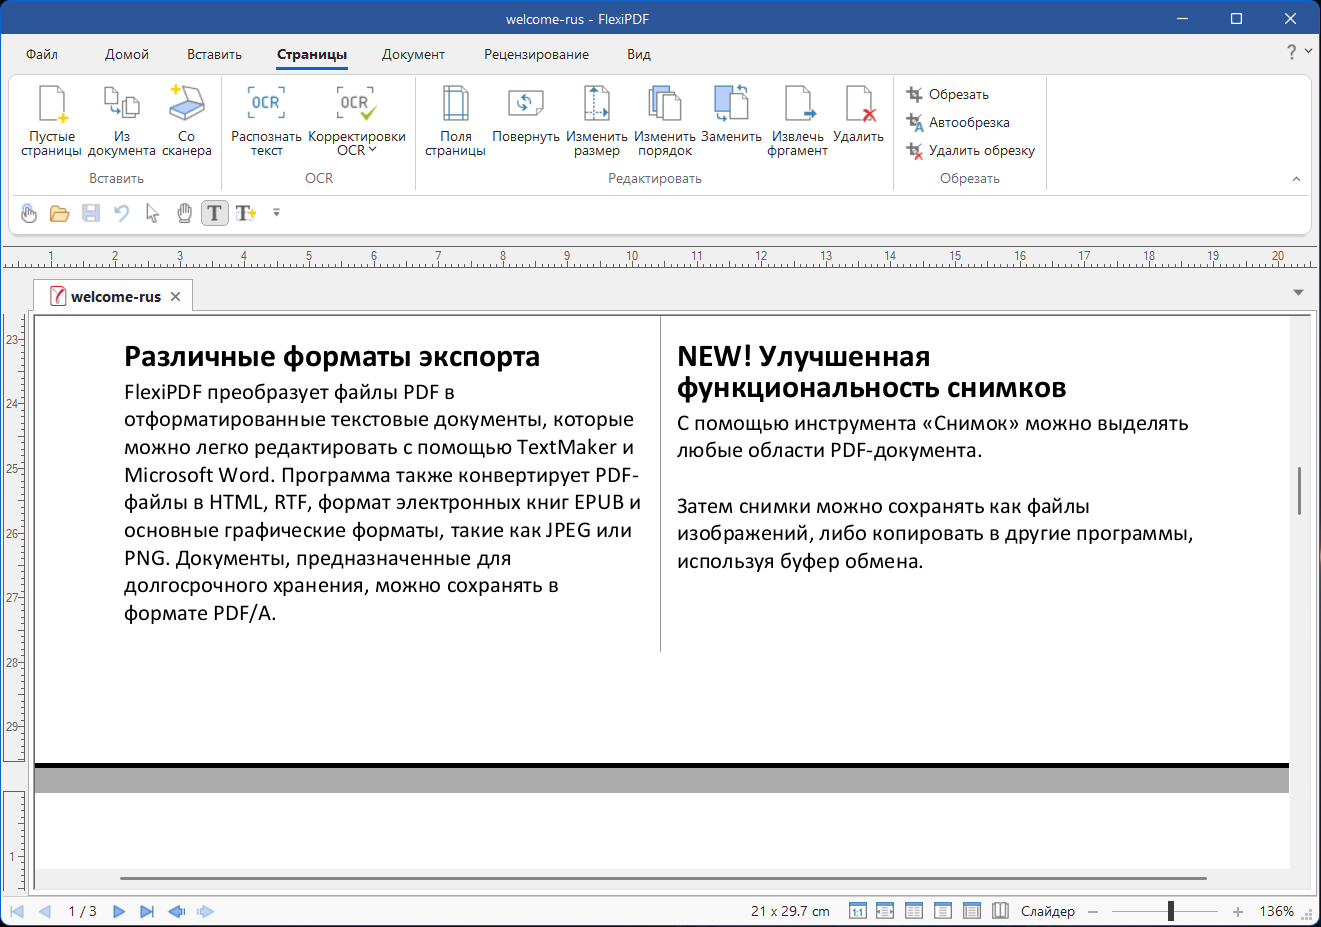The image size is (1321, 927).
Task: Open the Файл menu
Action: point(42,55)
